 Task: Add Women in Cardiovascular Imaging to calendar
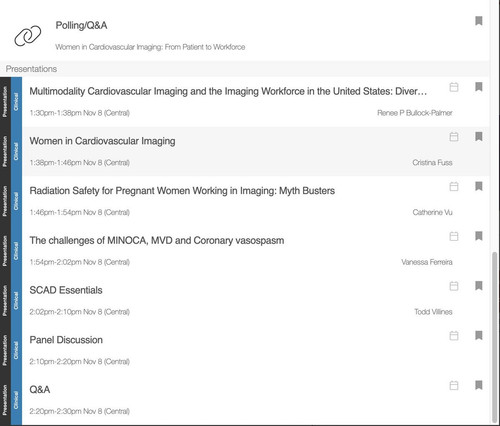click(x=454, y=137)
